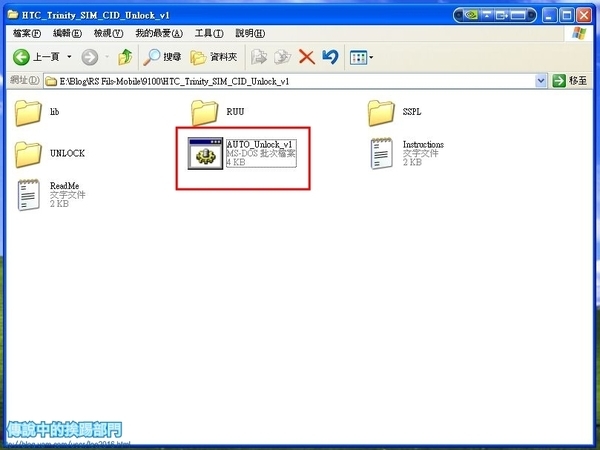
Task: Click the AUTO_Unlock_v1 file name
Action: click(x=259, y=145)
